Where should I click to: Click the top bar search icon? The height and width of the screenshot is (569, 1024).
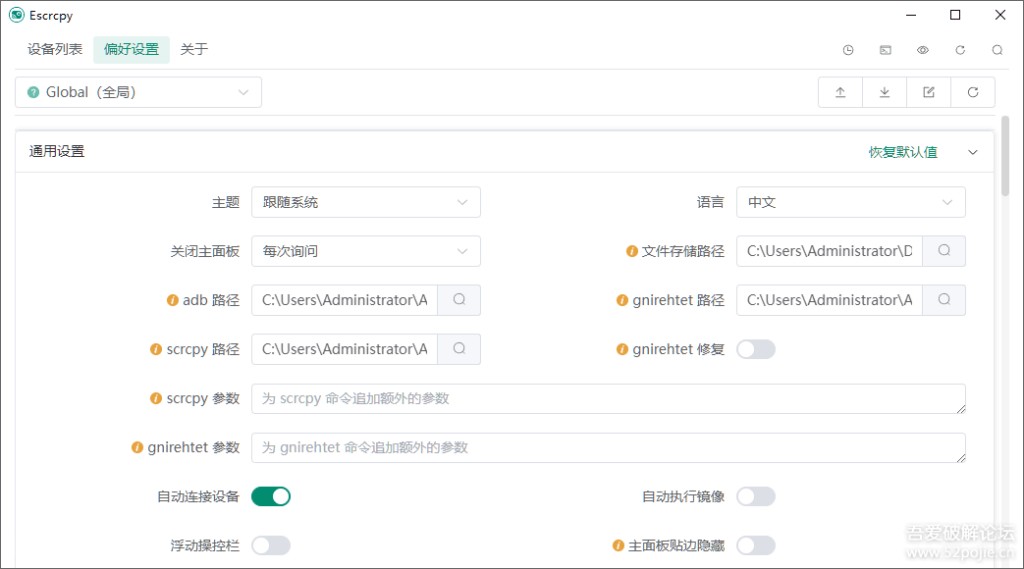tap(997, 50)
